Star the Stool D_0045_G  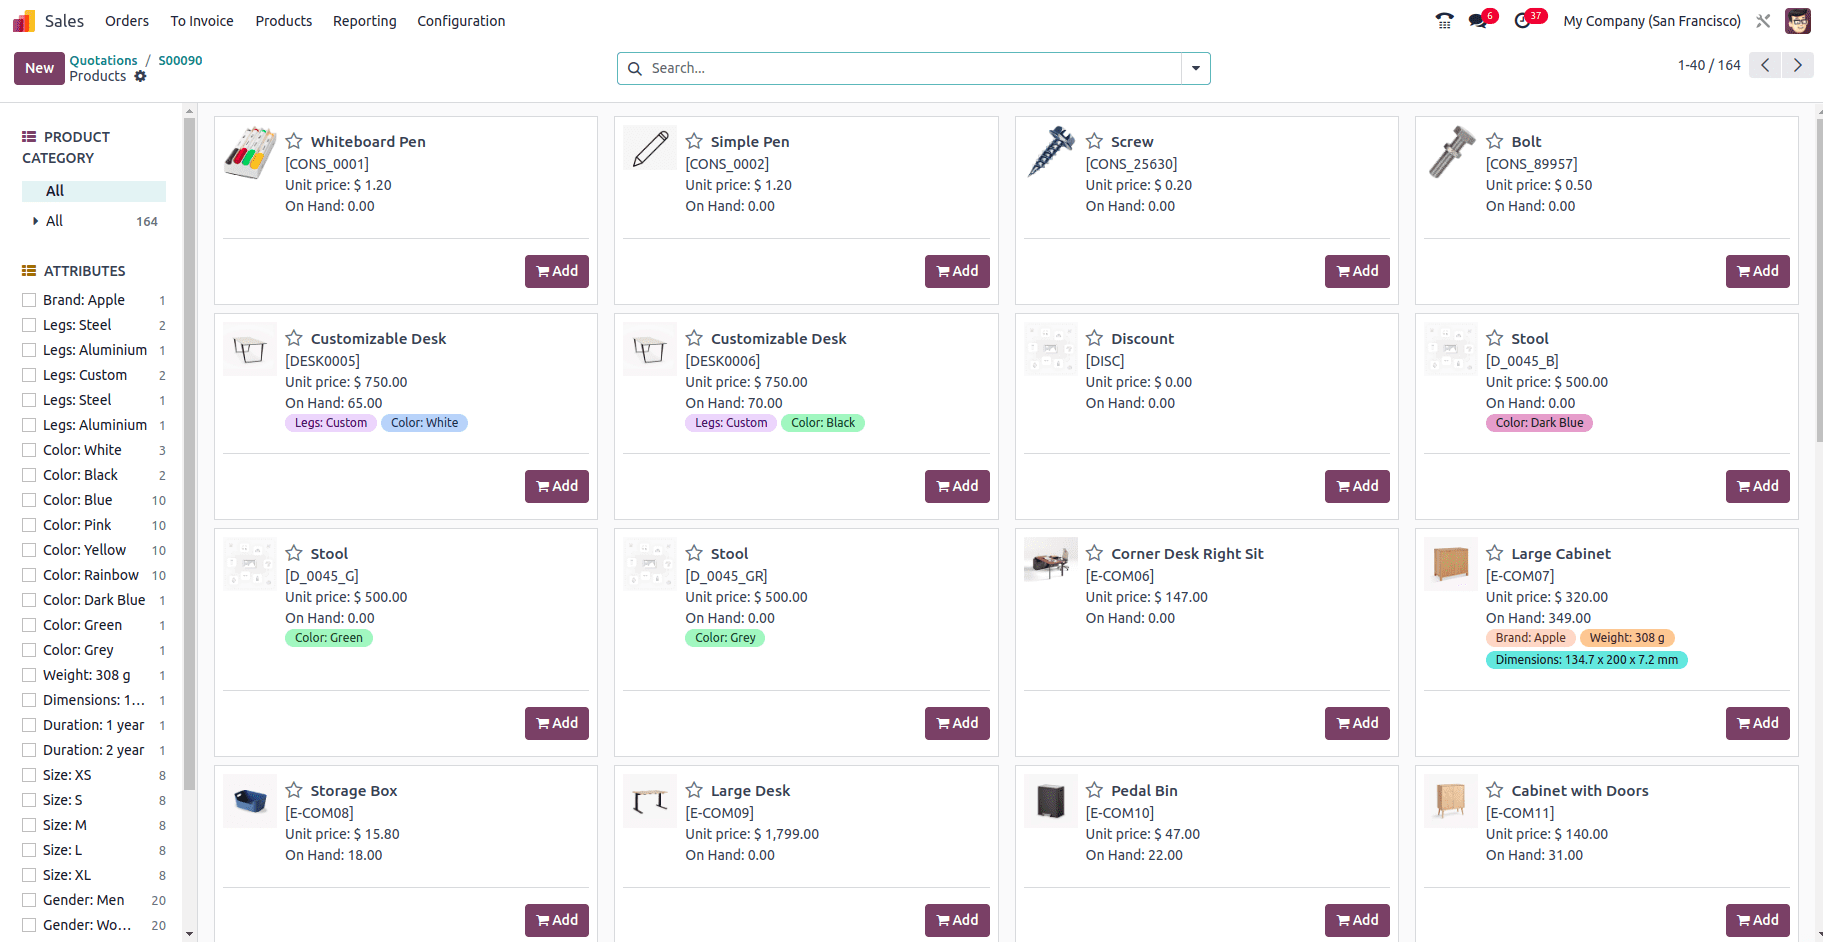[294, 553]
